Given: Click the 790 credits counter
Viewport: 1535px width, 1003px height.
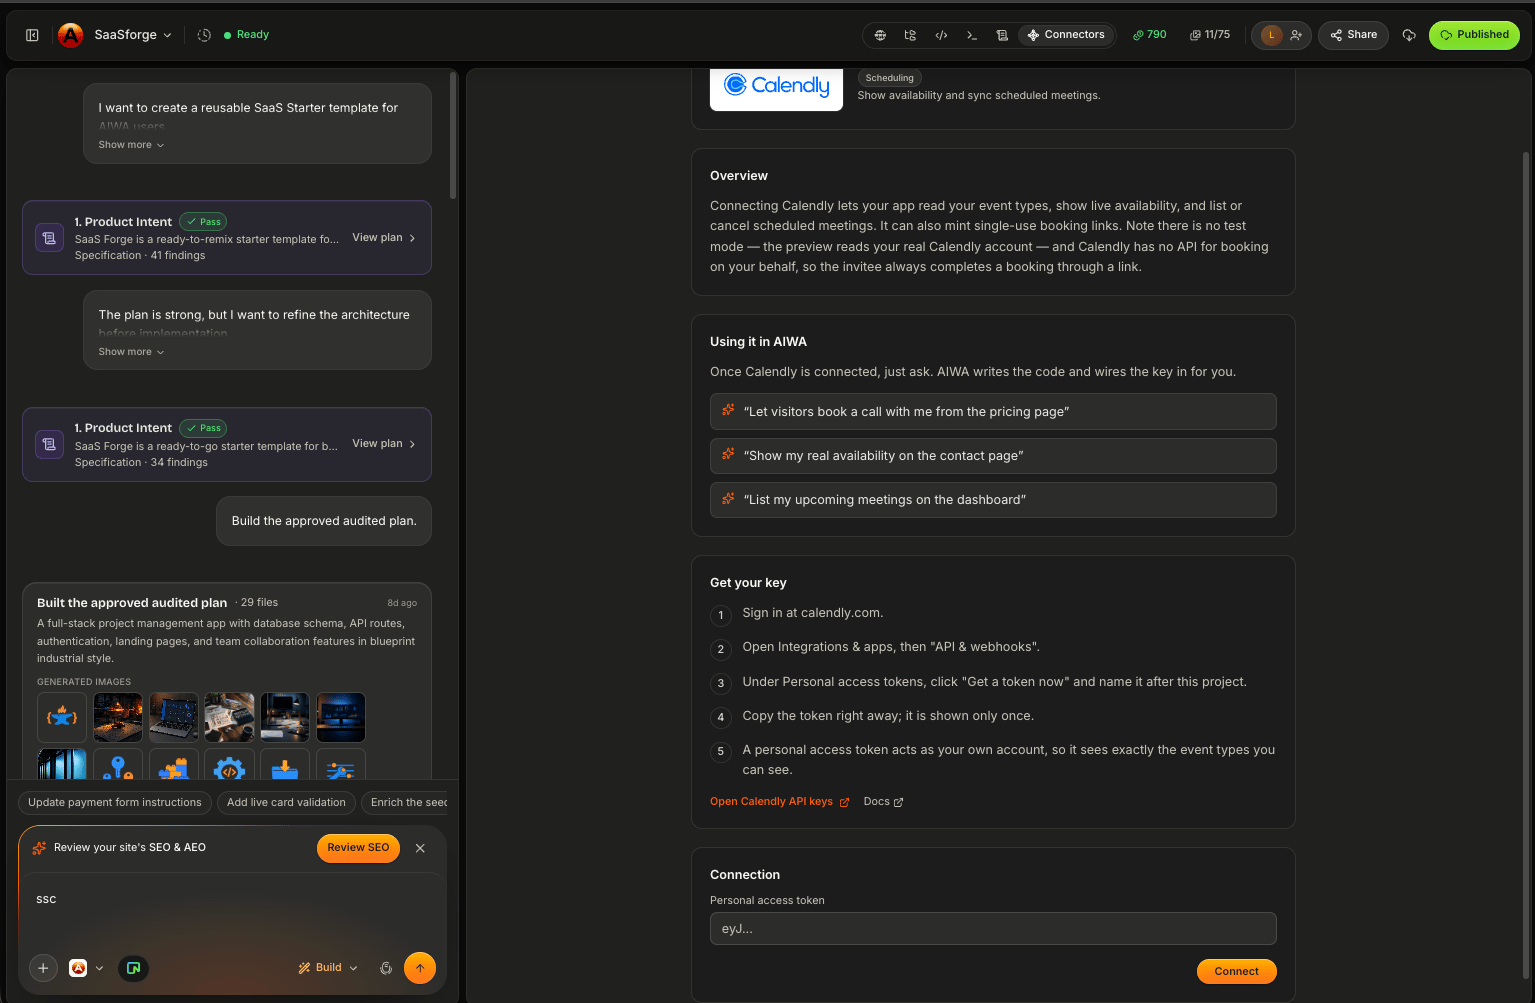Looking at the screenshot, I should coord(1150,35).
